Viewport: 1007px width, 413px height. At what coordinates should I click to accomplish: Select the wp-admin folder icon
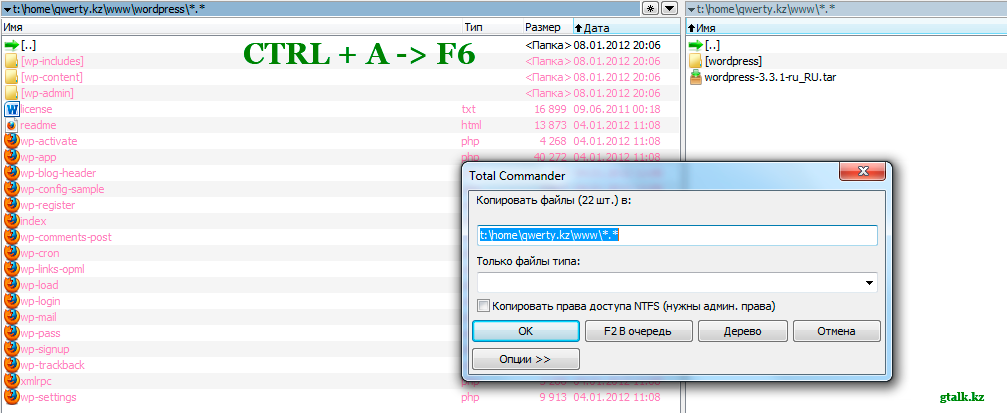coord(12,93)
